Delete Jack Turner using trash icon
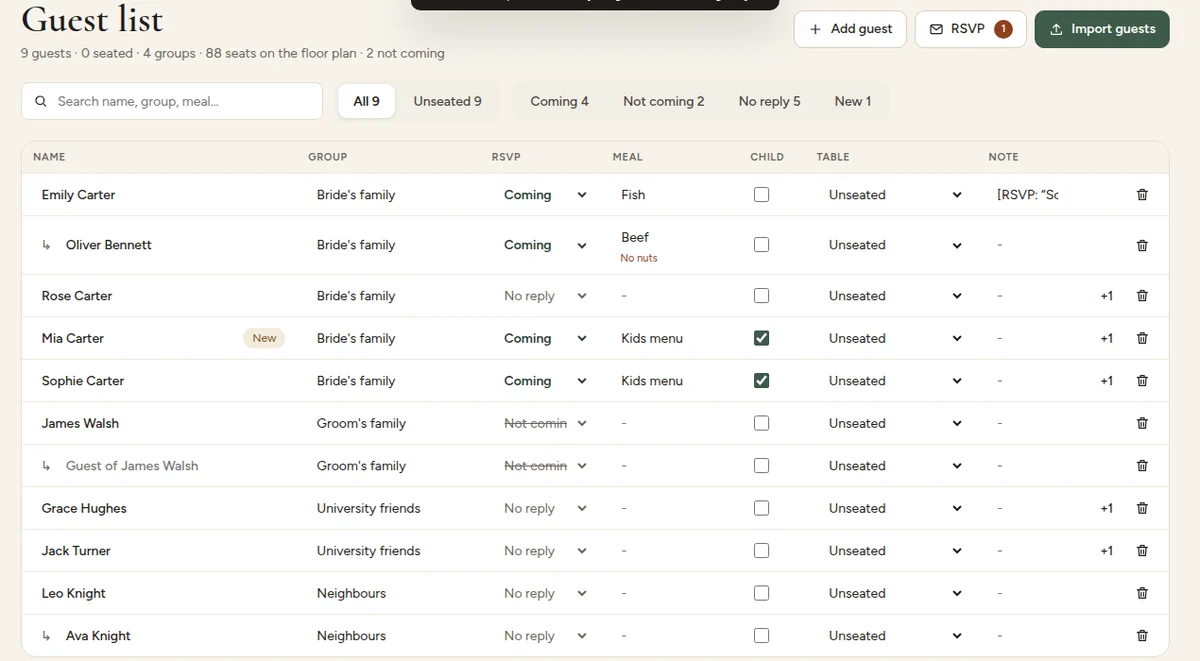This screenshot has height=661, width=1200. coord(1142,551)
